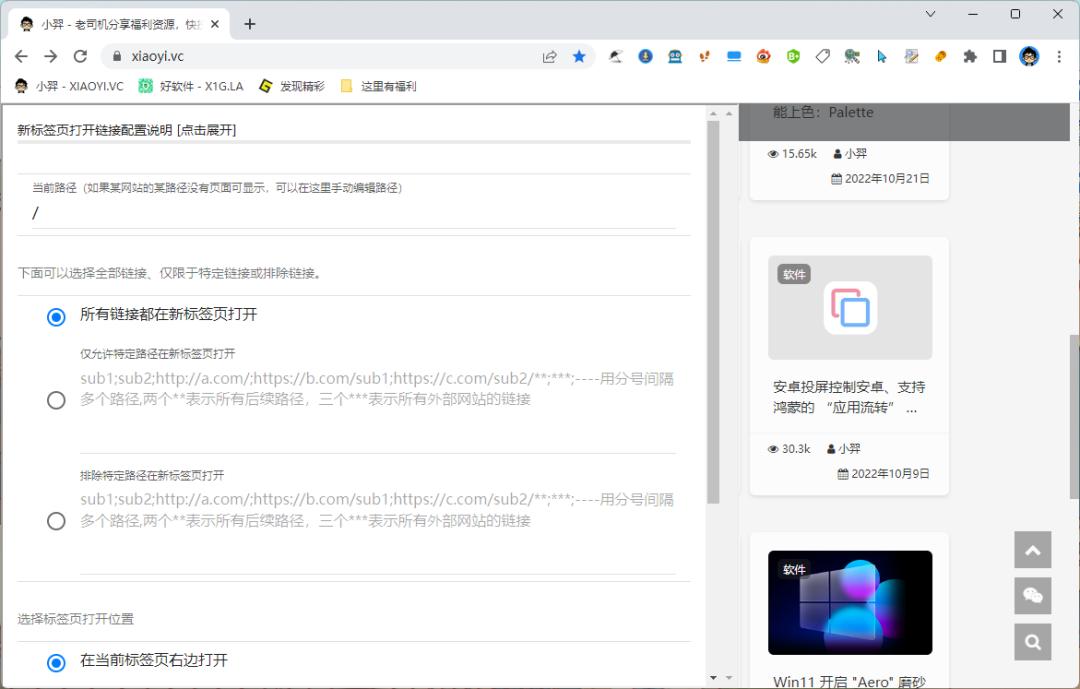Open the Sina Weibo extension icon
Viewport: 1080px width, 689px height.
[763, 57]
